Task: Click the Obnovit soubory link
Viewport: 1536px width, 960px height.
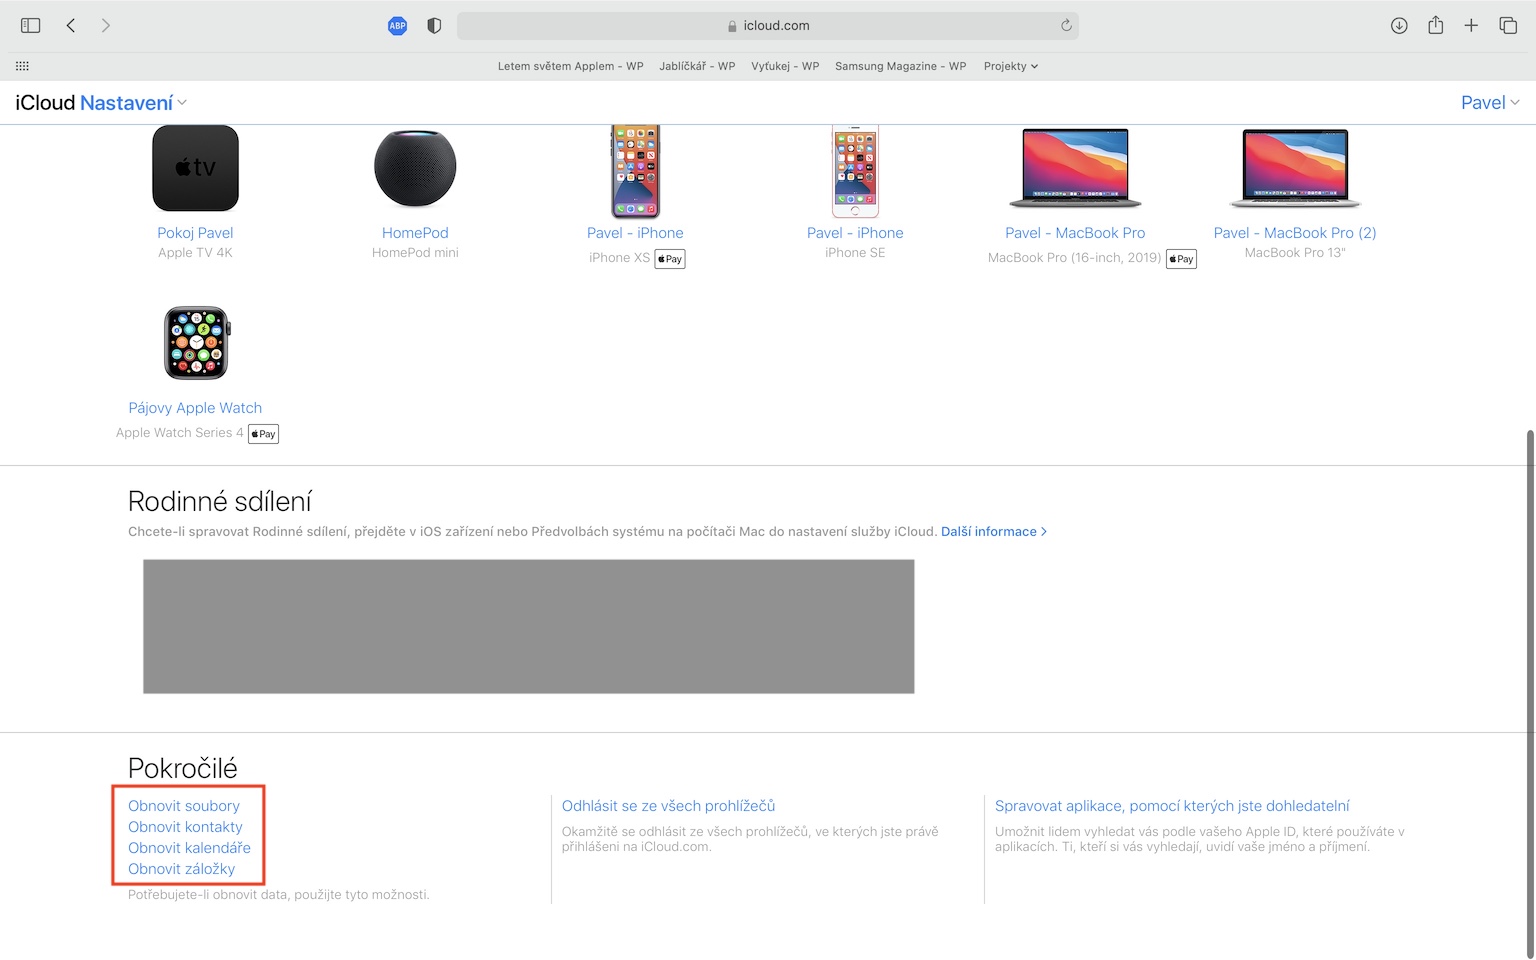Action: (184, 806)
